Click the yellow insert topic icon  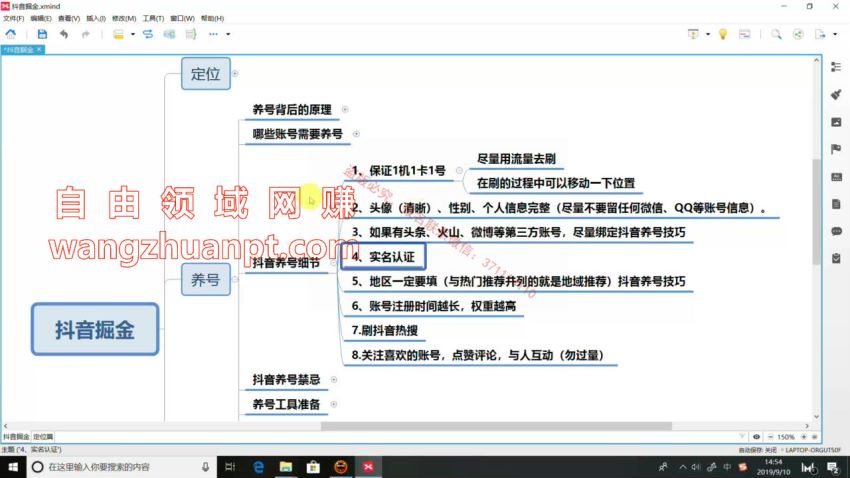tap(118, 34)
